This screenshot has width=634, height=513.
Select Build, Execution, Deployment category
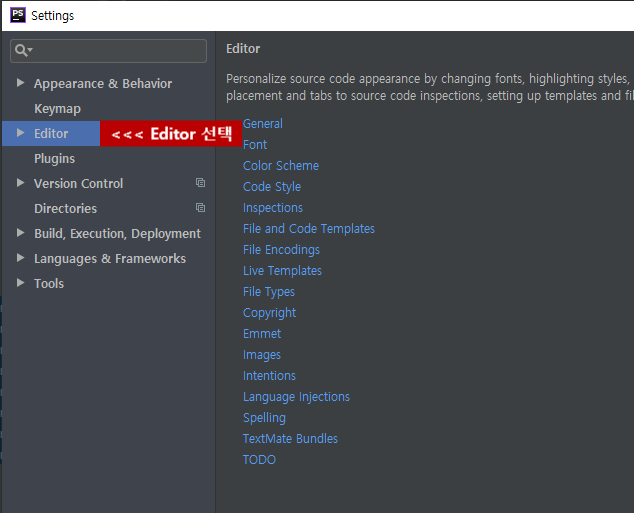click(117, 234)
